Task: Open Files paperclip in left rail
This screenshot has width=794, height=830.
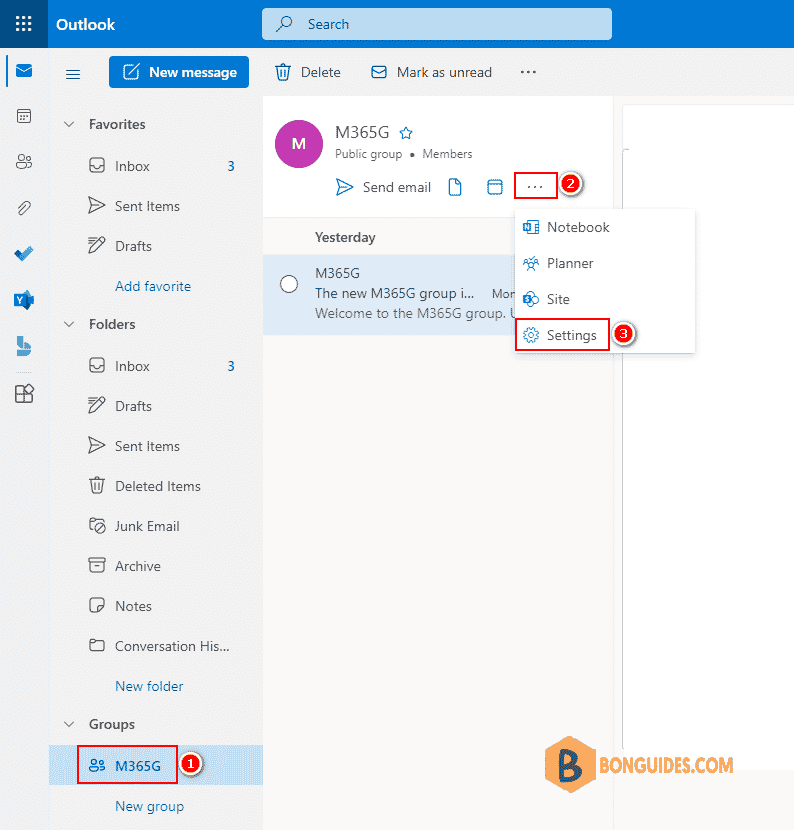Action: 24,208
